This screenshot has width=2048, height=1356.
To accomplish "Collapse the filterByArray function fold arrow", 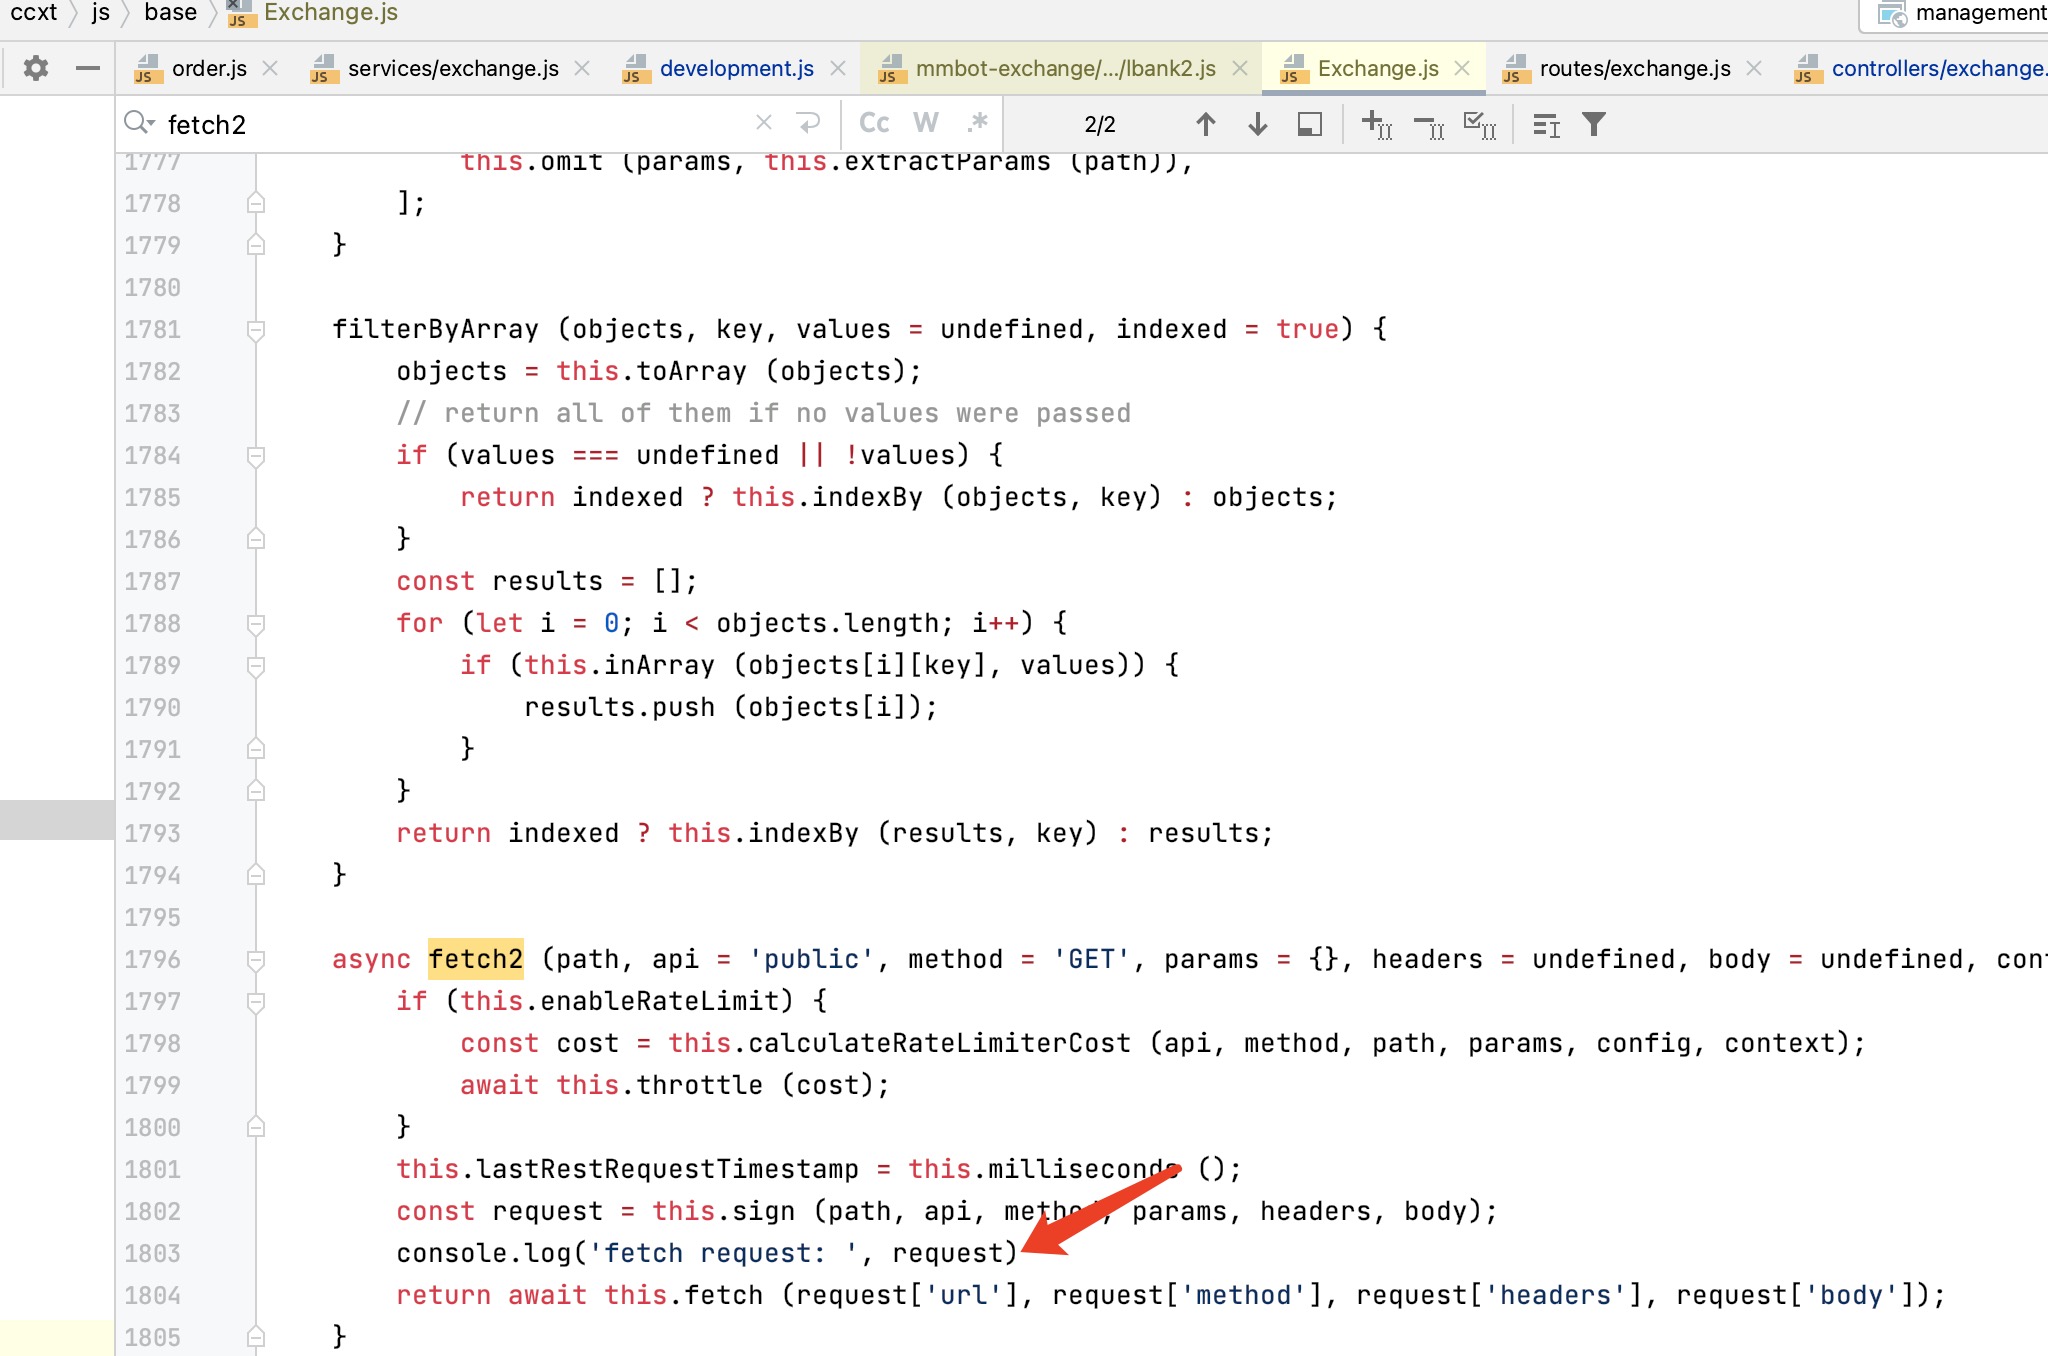I will [256, 329].
